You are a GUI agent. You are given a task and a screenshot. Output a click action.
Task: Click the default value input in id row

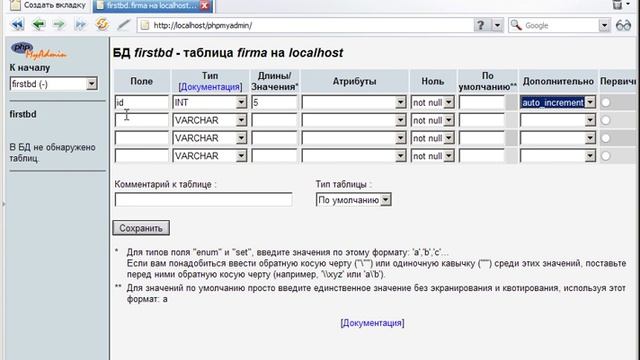point(482,102)
